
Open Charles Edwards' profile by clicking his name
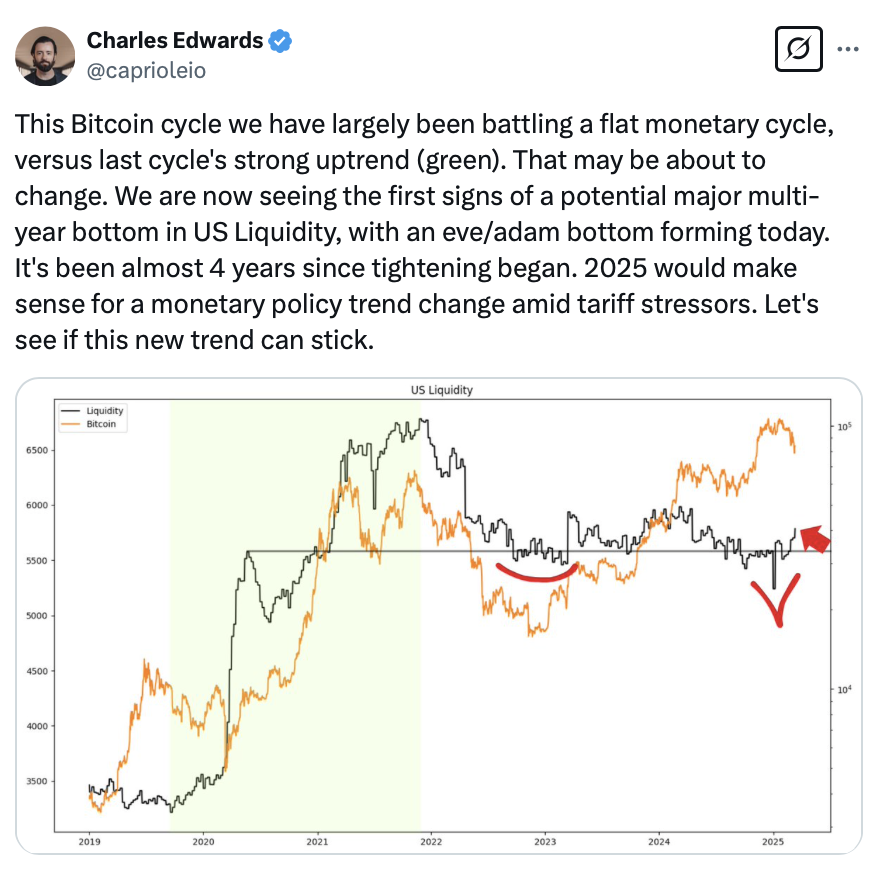pos(175,41)
